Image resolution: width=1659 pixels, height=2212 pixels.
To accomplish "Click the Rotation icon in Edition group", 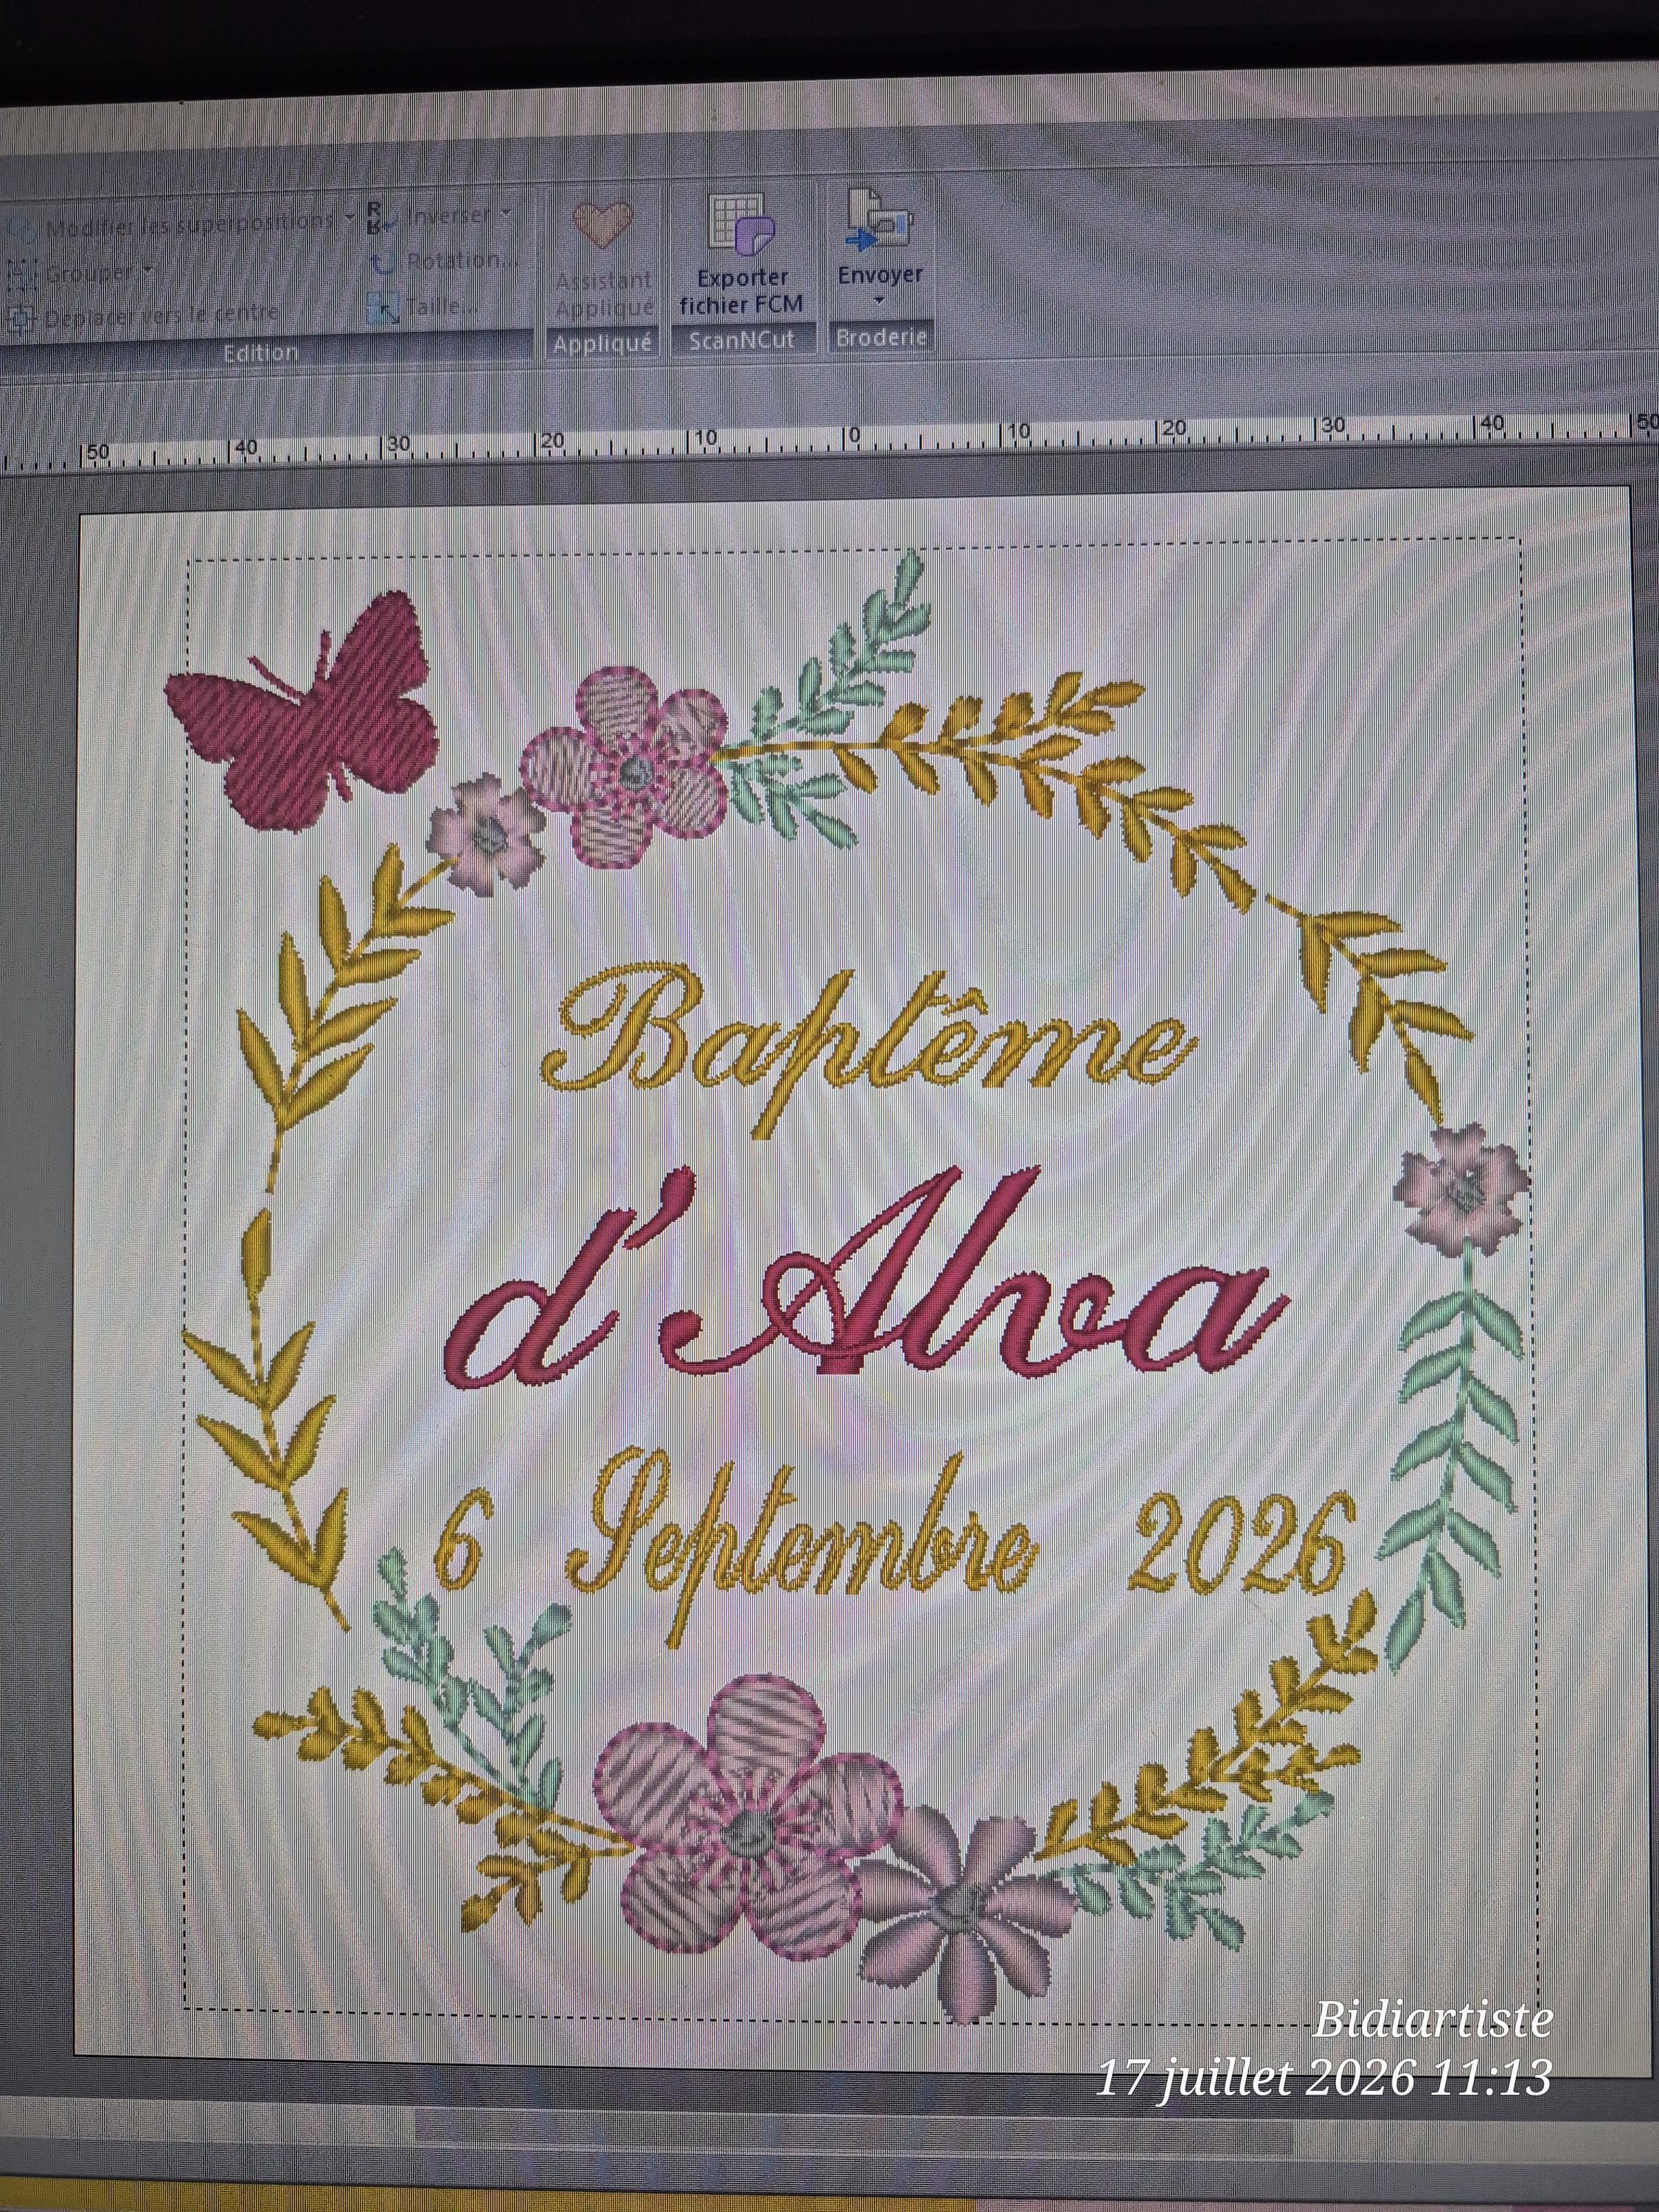I will click(384, 264).
